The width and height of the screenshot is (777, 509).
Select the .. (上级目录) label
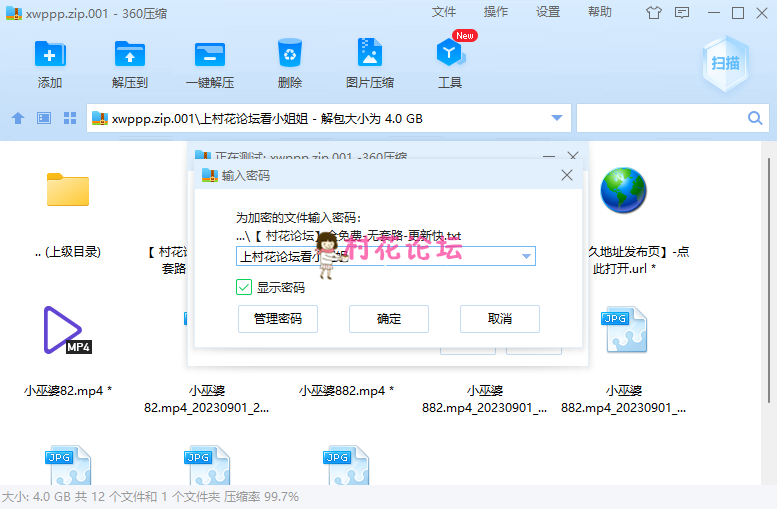click(68, 252)
